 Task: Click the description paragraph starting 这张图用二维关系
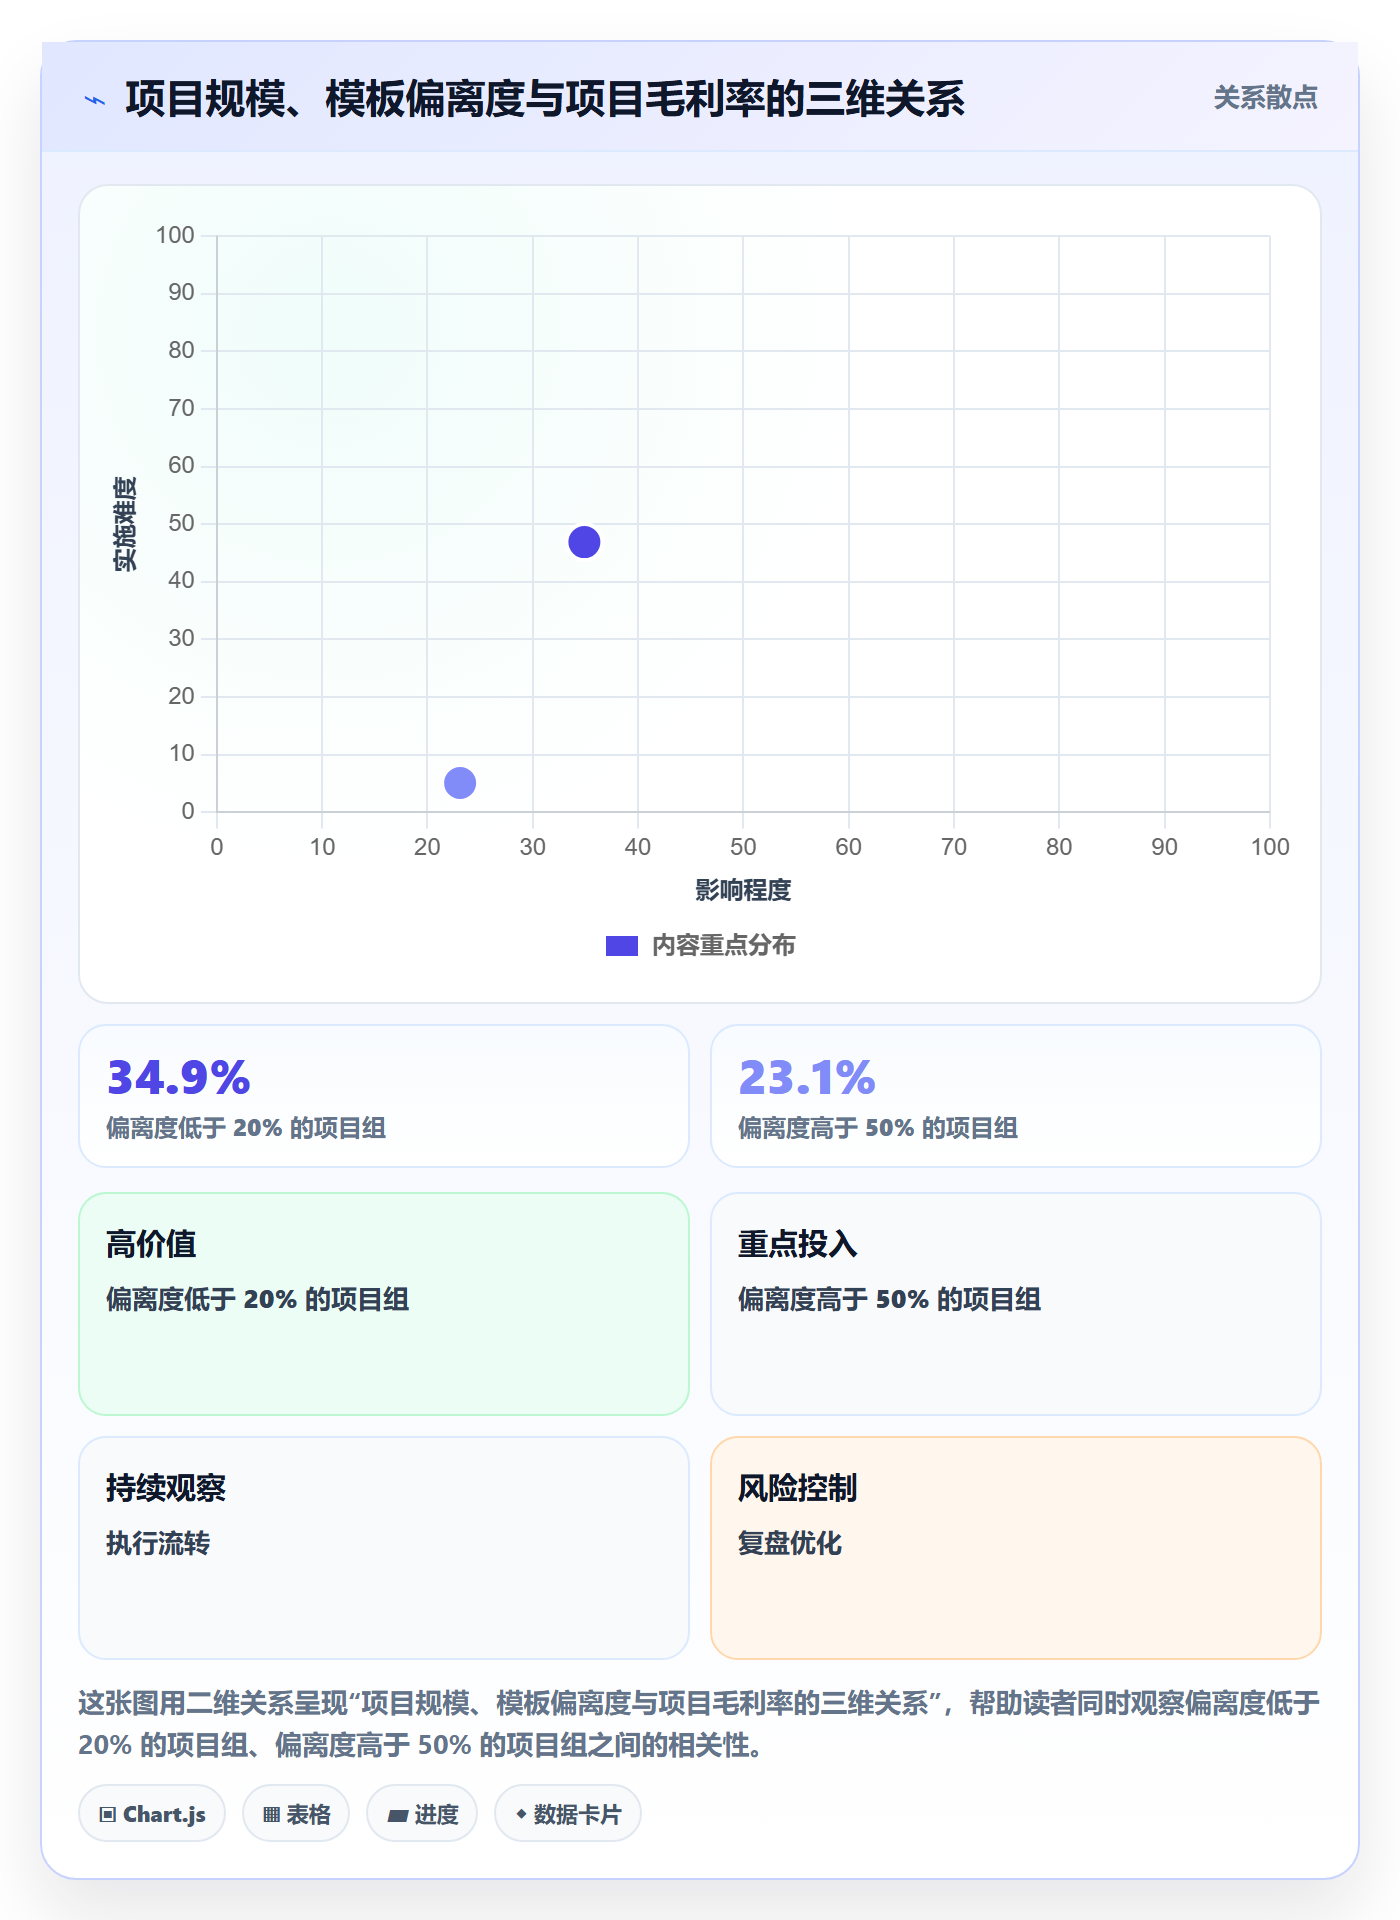(700, 1724)
